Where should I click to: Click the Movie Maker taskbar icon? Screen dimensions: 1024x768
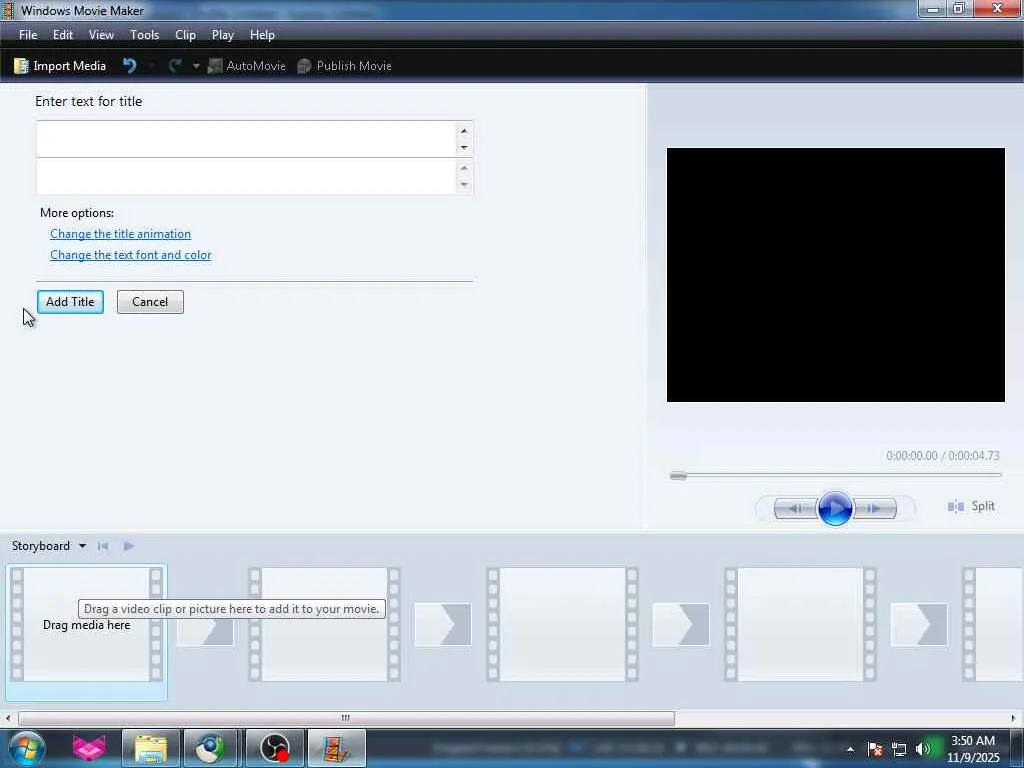(336, 748)
